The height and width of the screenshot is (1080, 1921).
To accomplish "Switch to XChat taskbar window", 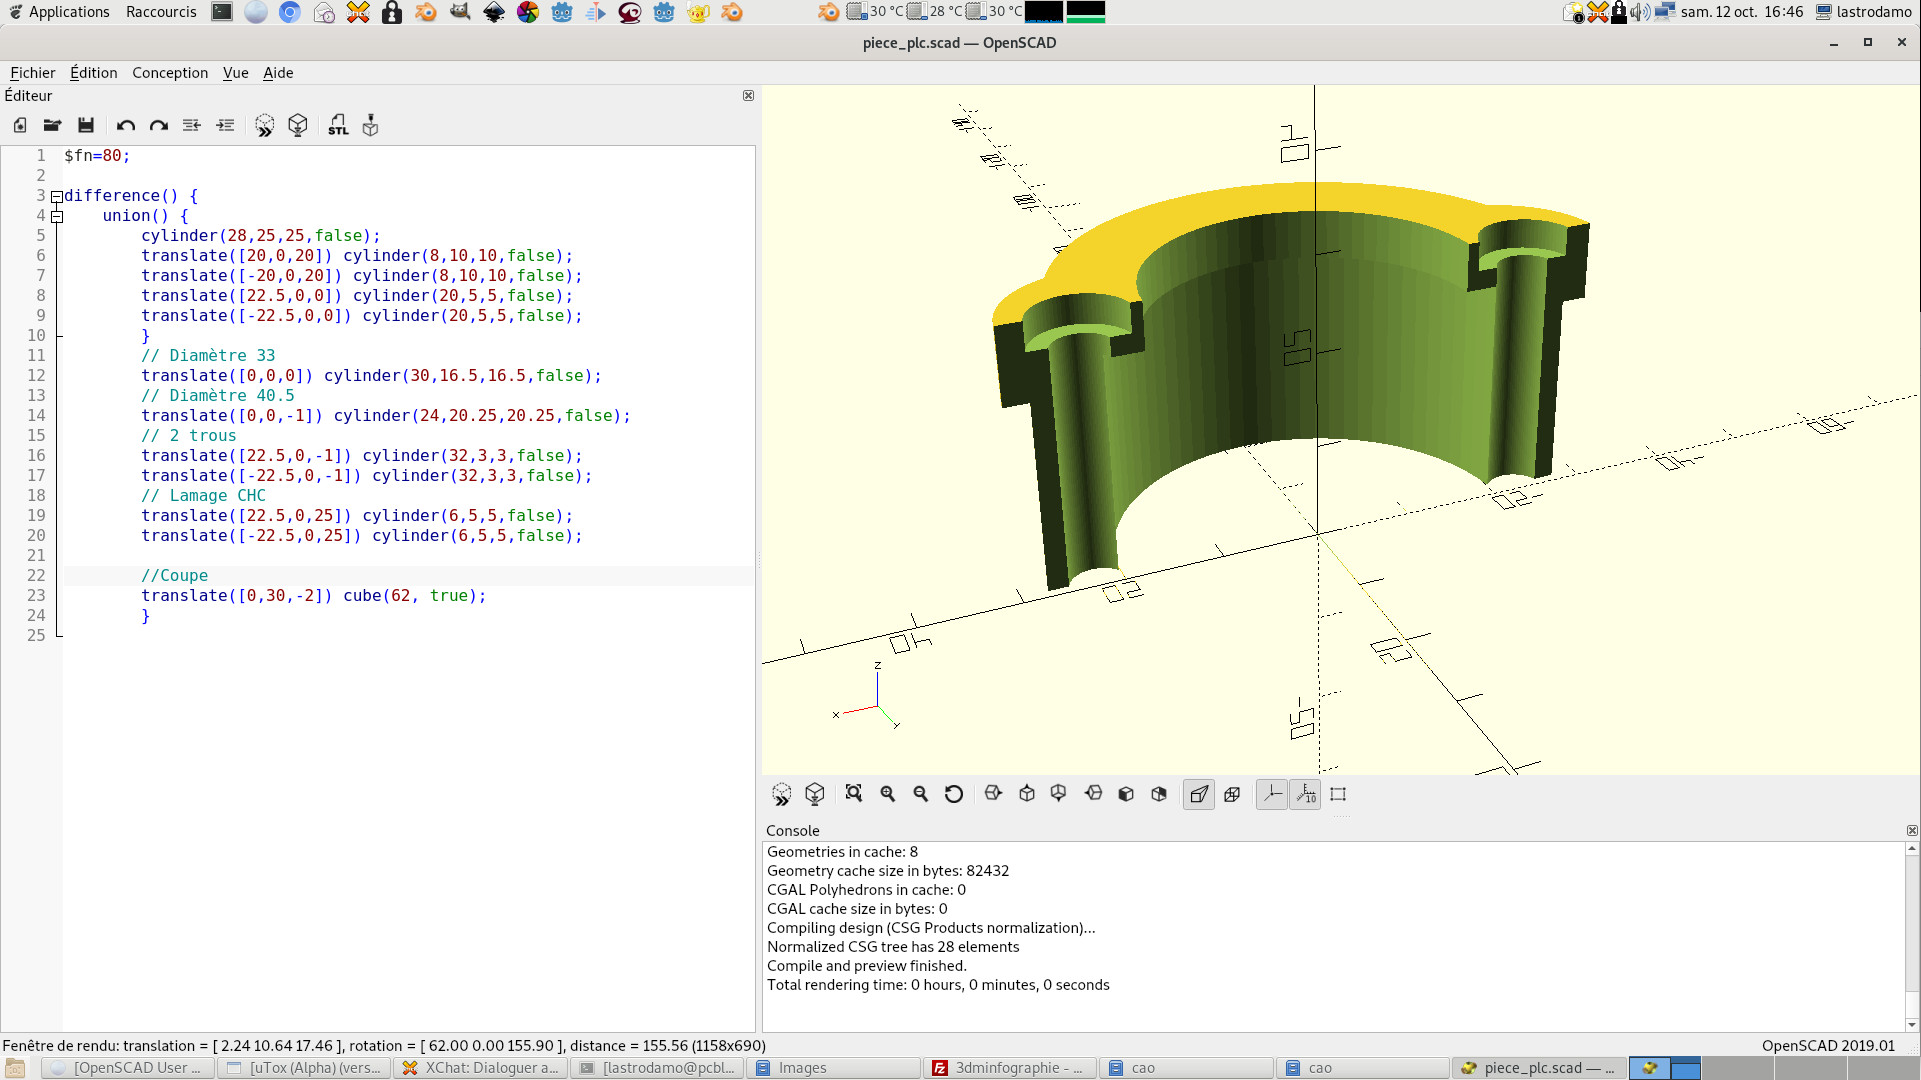I will (481, 1068).
